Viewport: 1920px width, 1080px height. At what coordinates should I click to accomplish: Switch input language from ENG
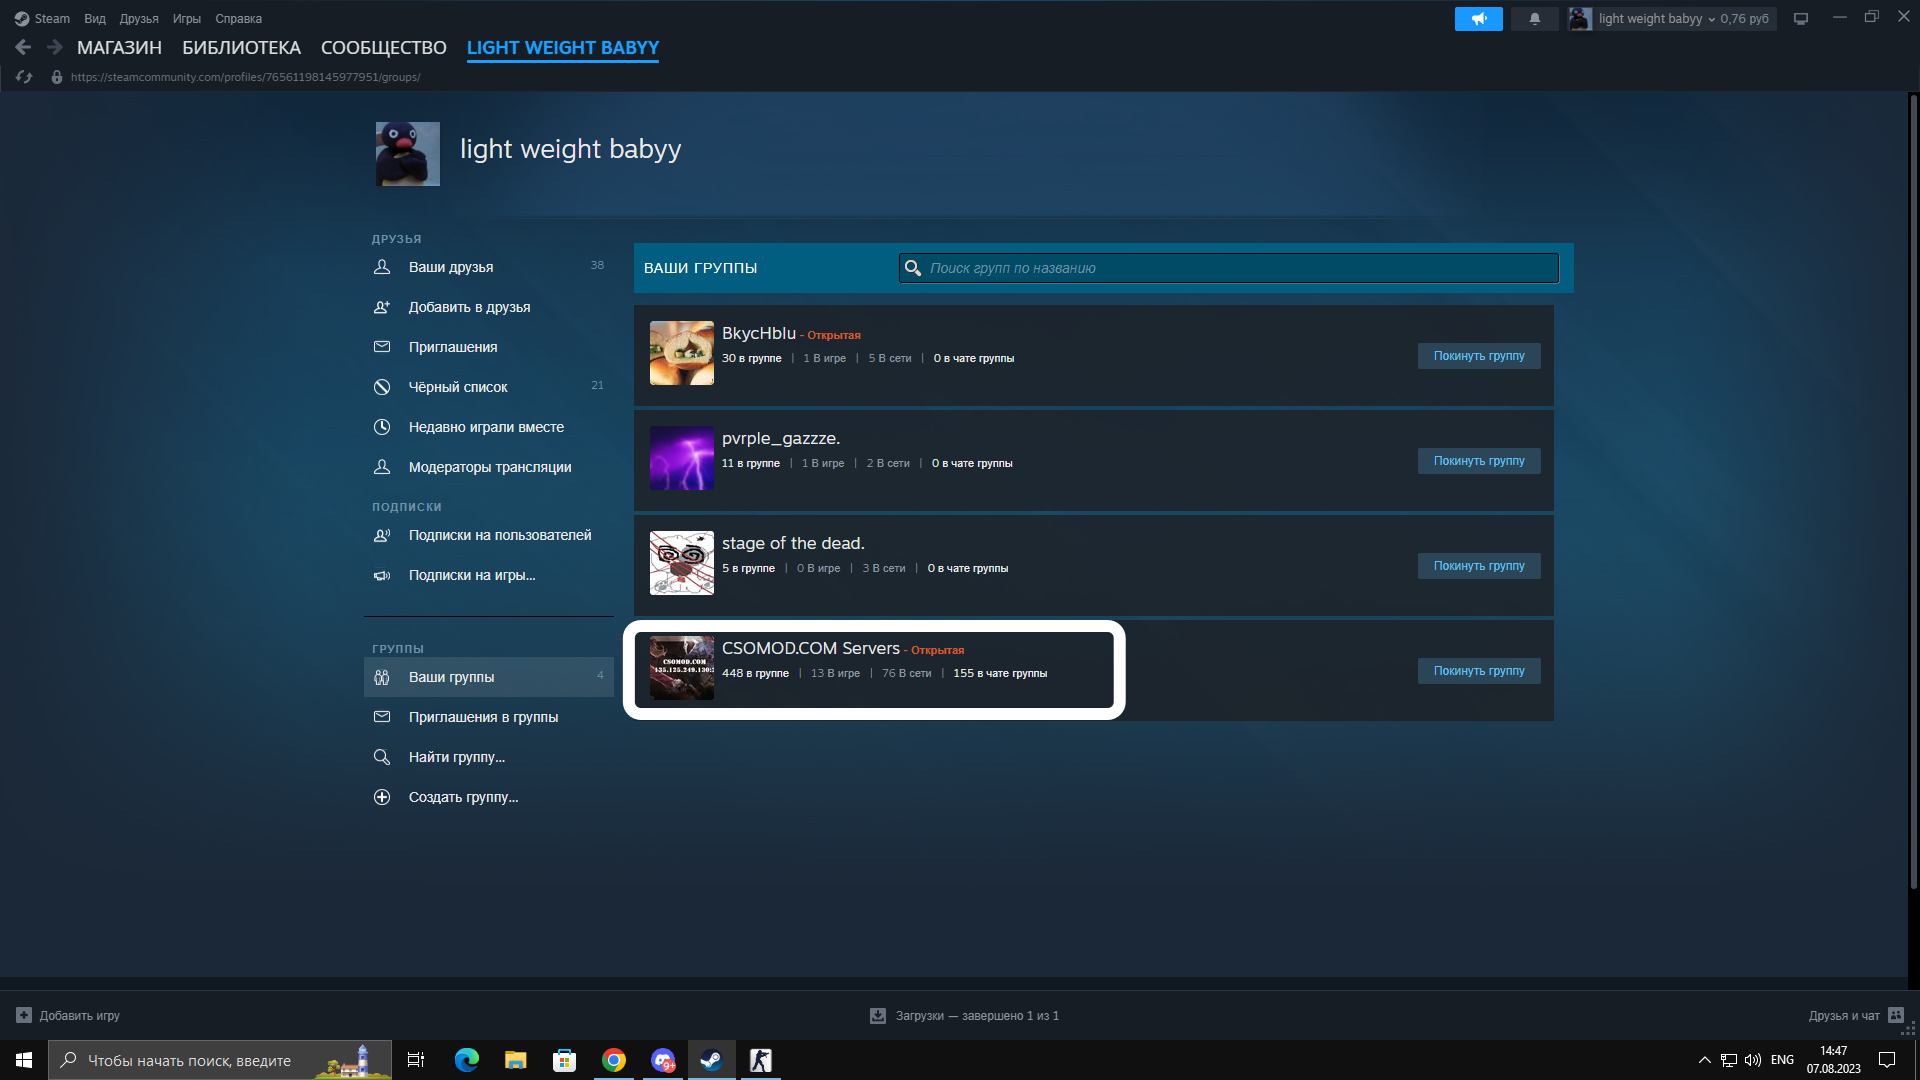coord(1782,1060)
